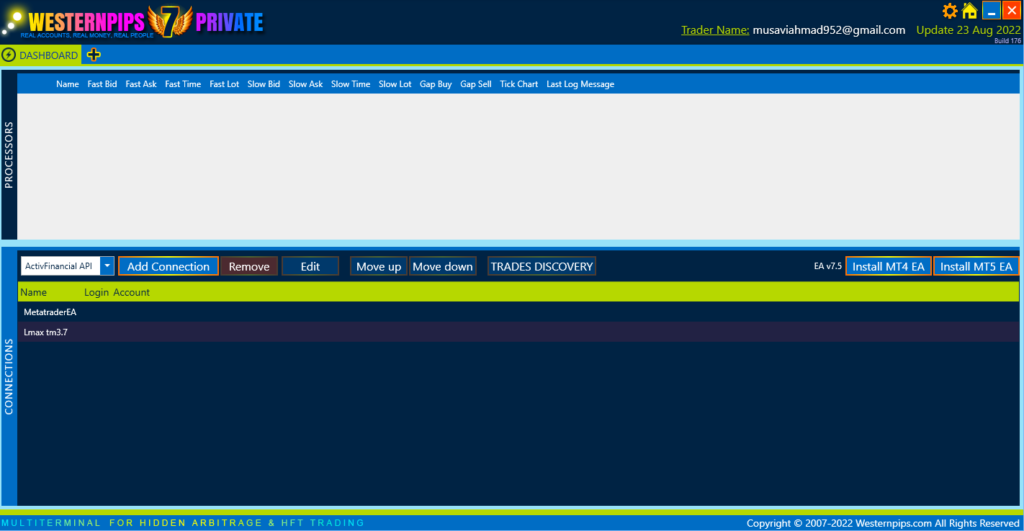Expand the ActivFinancial API dropdown arrow
The height and width of the screenshot is (531, 1024).
pyautogui.click(x=107, y=266)
